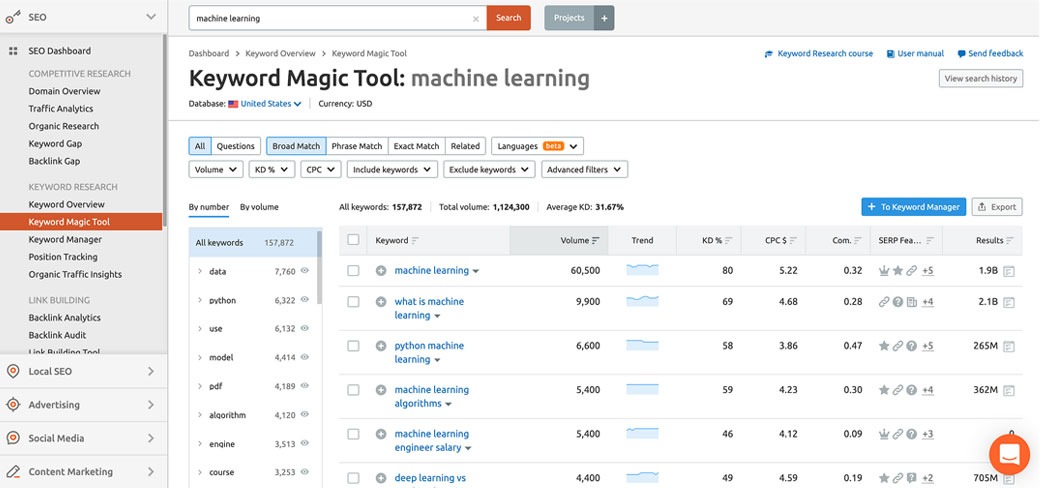The height and width of the screenshot is (488, 1040).
Task: Sort by CPC $ column sort icon
Action: coord(793,241)
